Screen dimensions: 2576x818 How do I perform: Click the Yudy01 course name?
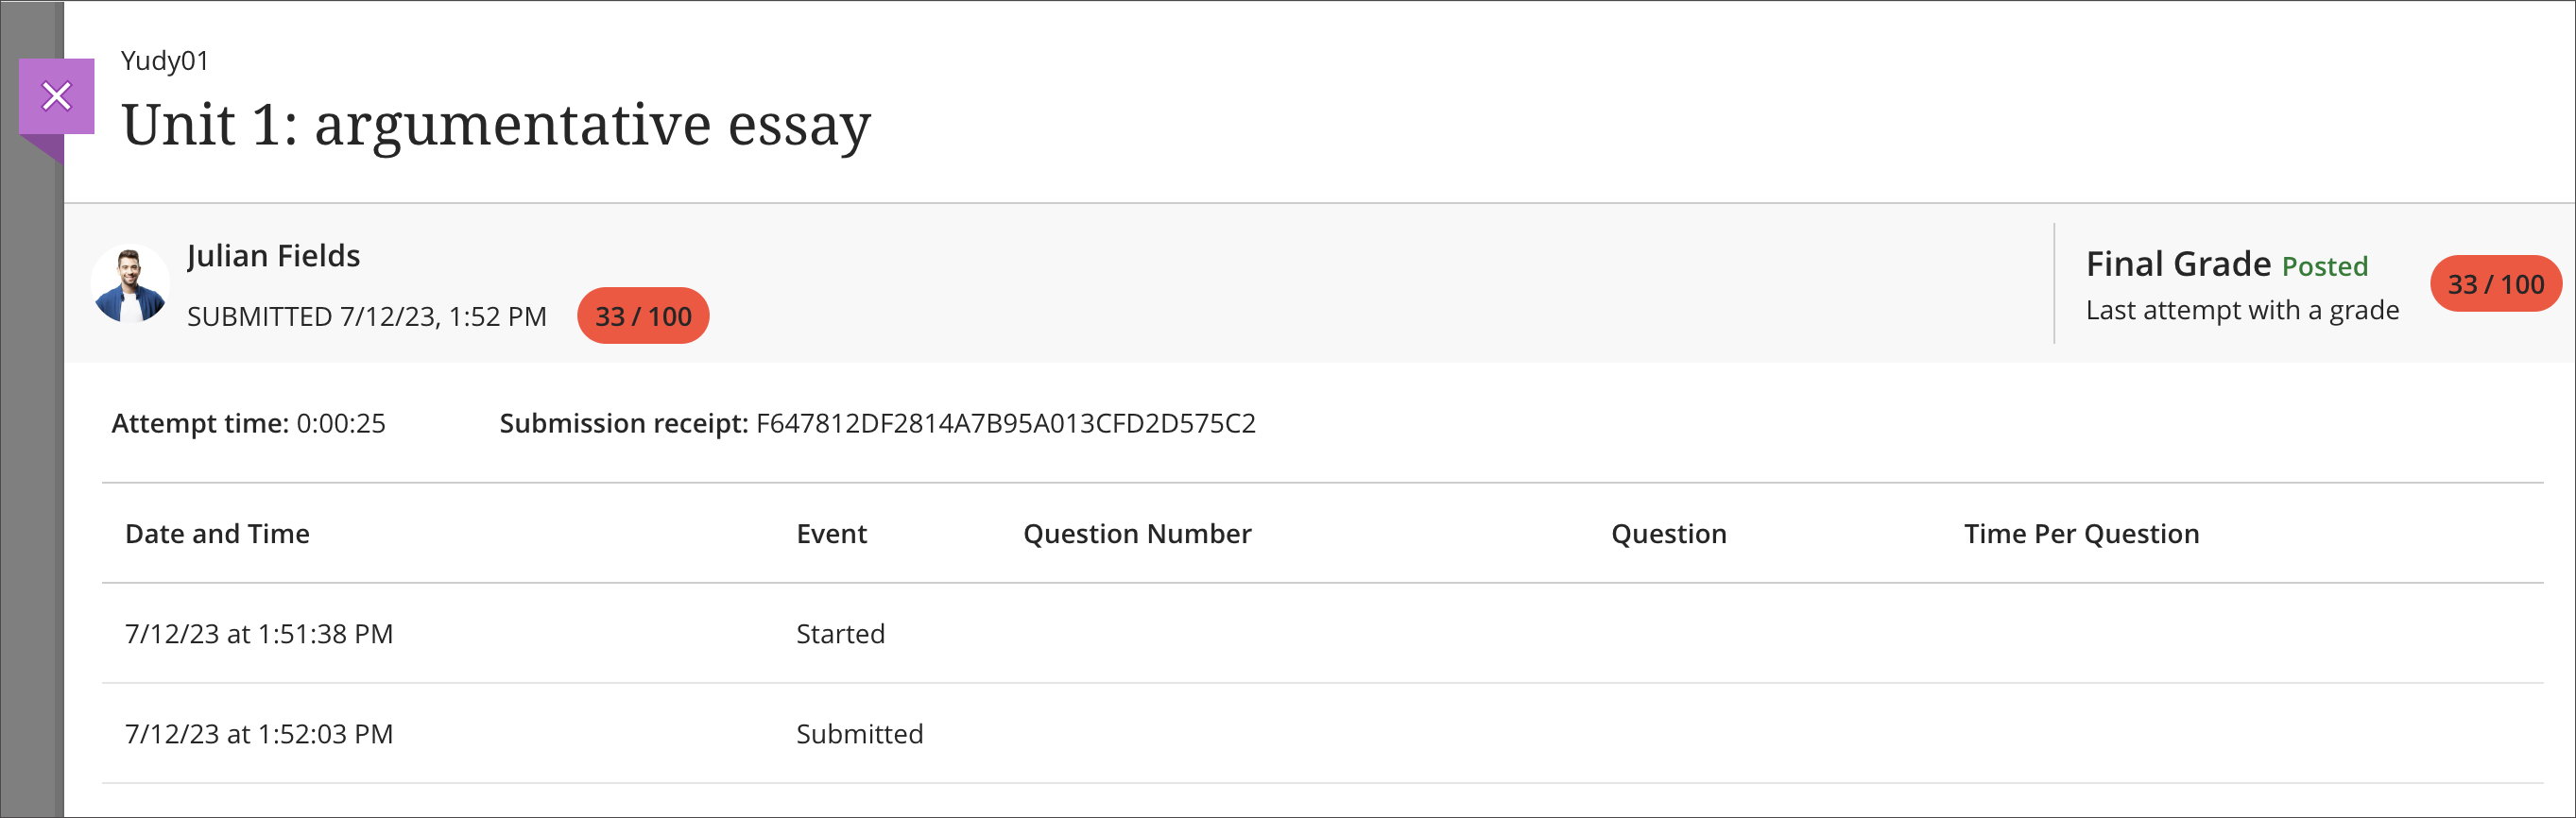pos(165,61)
